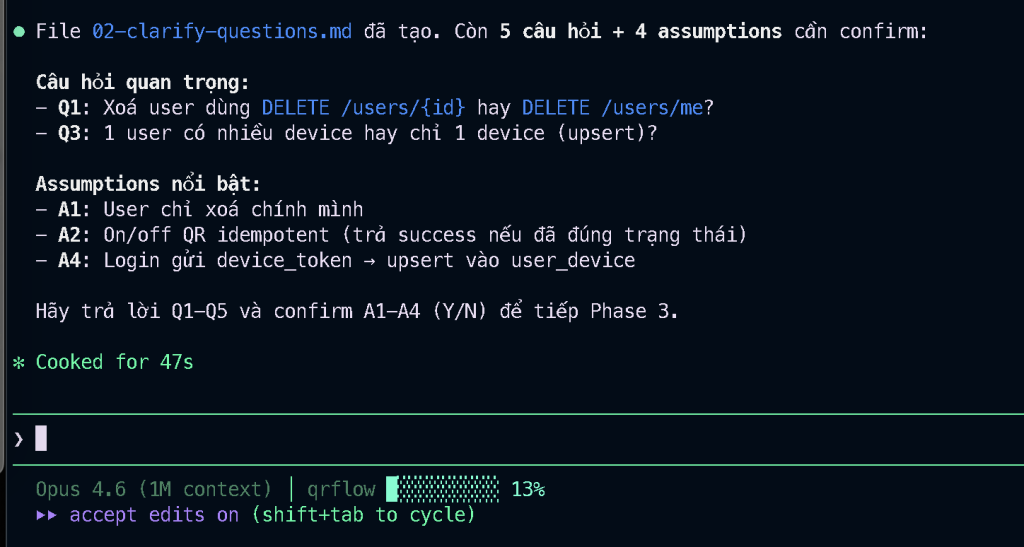Click the context usage progress bar
This screenshot has width=1024, height=547.
442,489
